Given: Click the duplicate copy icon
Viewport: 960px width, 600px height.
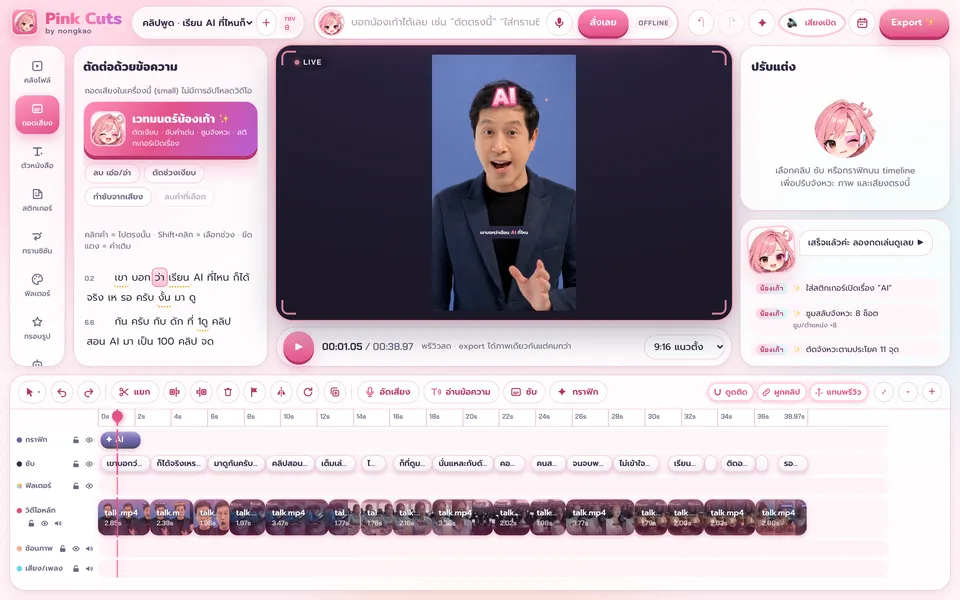Looking at the screenshot, I should (335, 392).
